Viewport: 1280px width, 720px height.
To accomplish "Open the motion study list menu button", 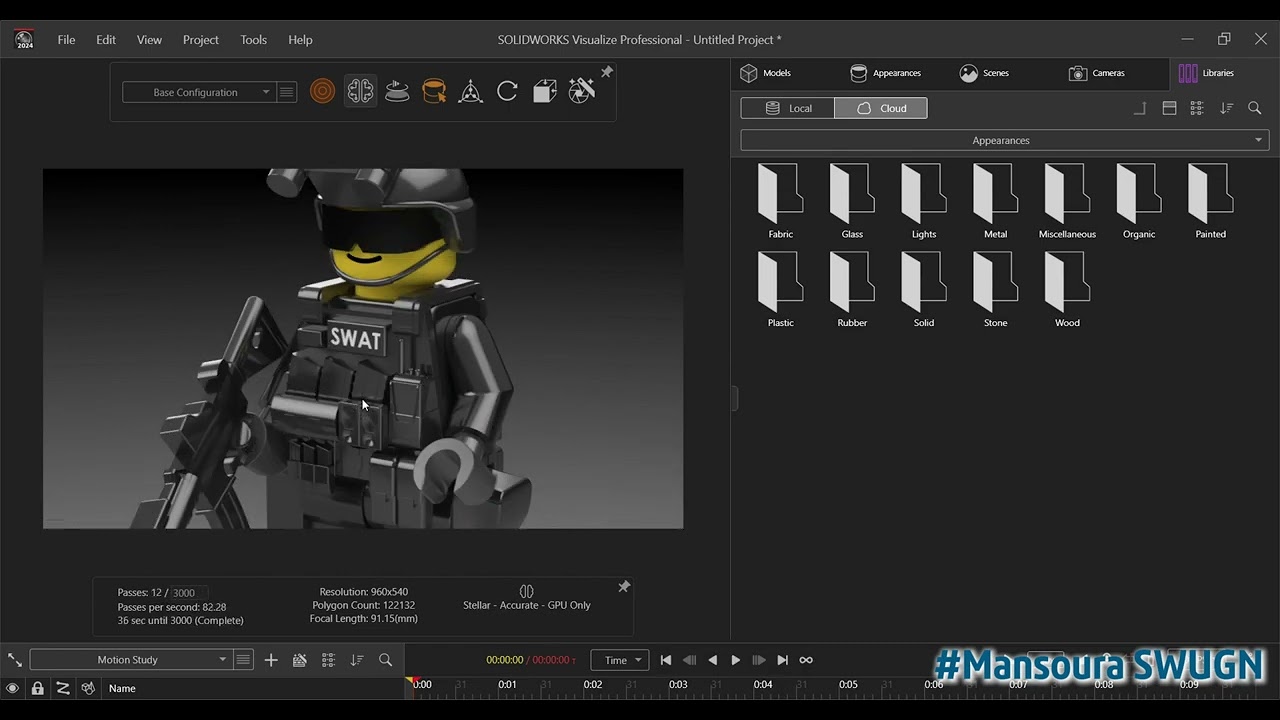I will (243, 660).
